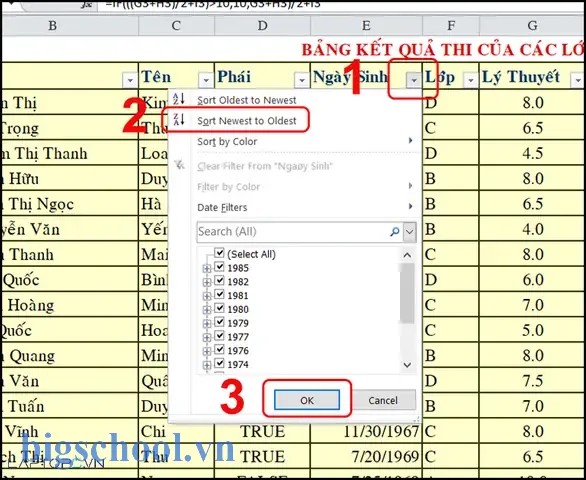Open the Date Filters submenu
Viewport: 586px width, 480px height.
[x=306, y=207]
